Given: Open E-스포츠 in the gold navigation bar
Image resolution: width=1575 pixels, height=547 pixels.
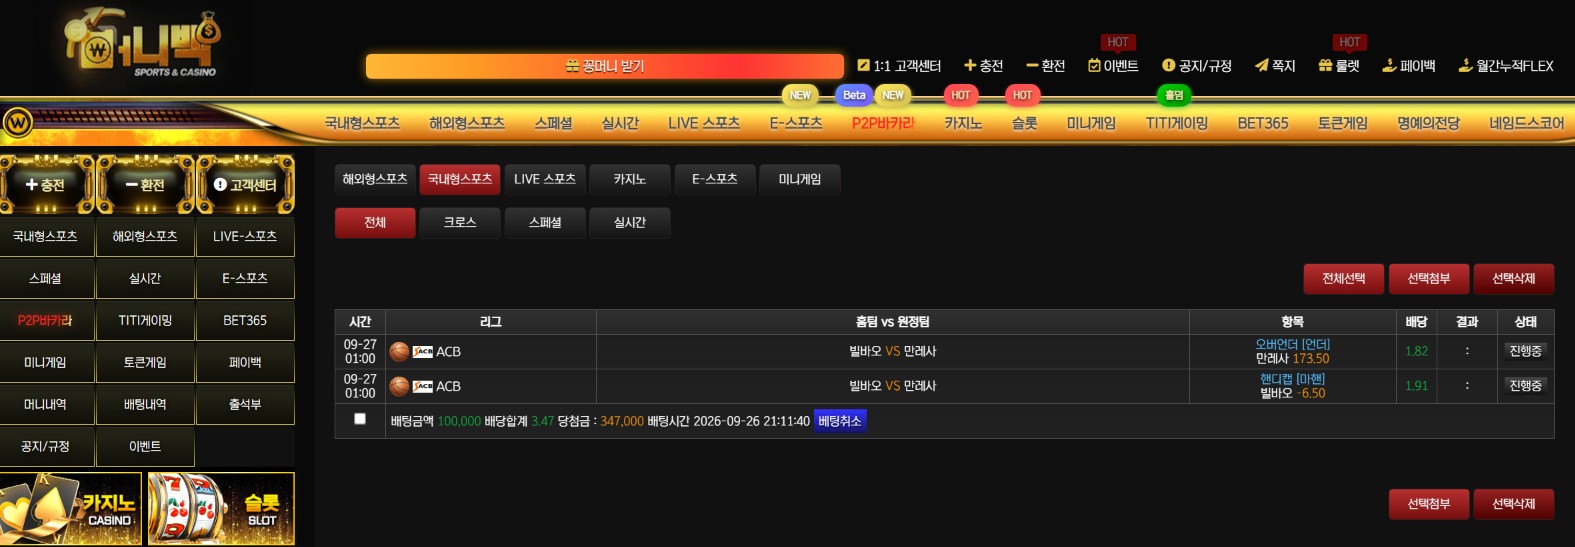Looking at the screenshot, I should tap(796, 123).
